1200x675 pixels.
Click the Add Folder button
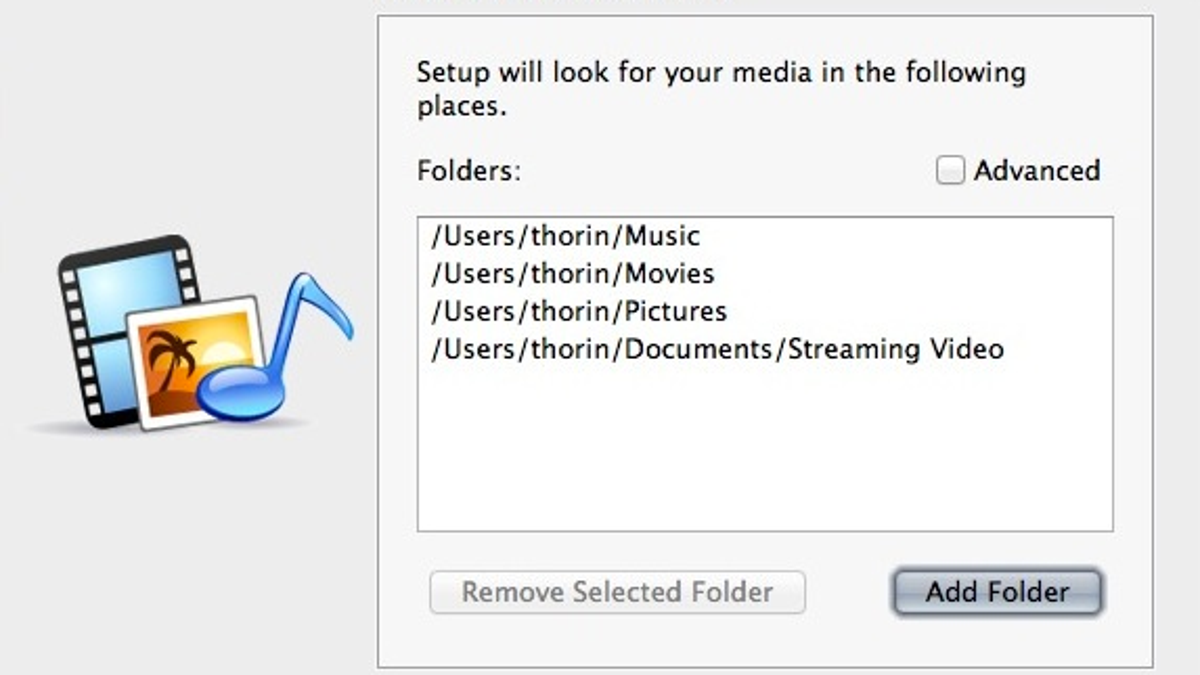(997, 592)
